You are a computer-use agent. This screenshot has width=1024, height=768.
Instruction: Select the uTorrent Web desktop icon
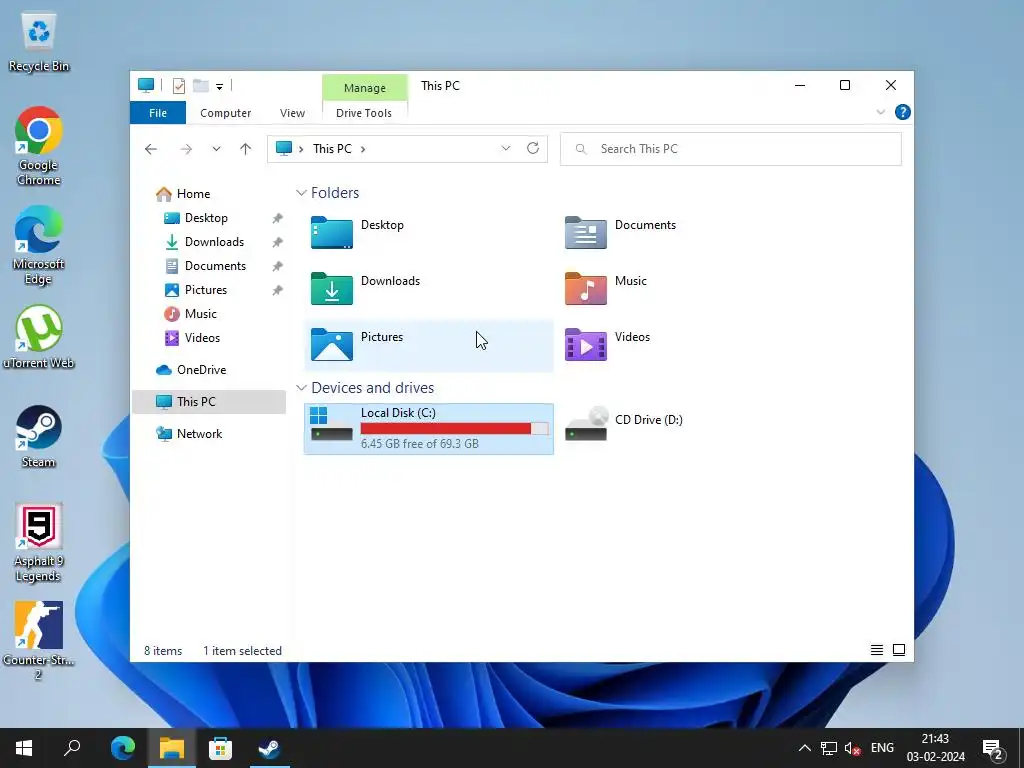click(x=39, y=337)
